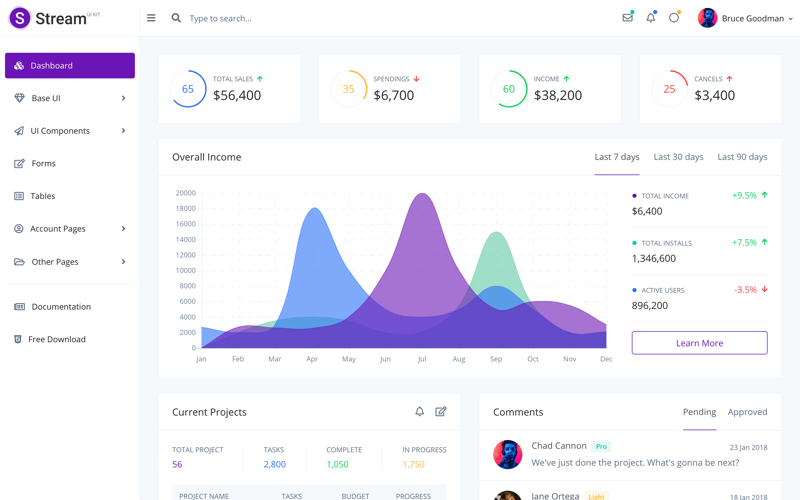Image resolution: width=800 pixels, height=500 pixels.
Task: Select the Approved comments tab
Action: (x=747, y=412)
